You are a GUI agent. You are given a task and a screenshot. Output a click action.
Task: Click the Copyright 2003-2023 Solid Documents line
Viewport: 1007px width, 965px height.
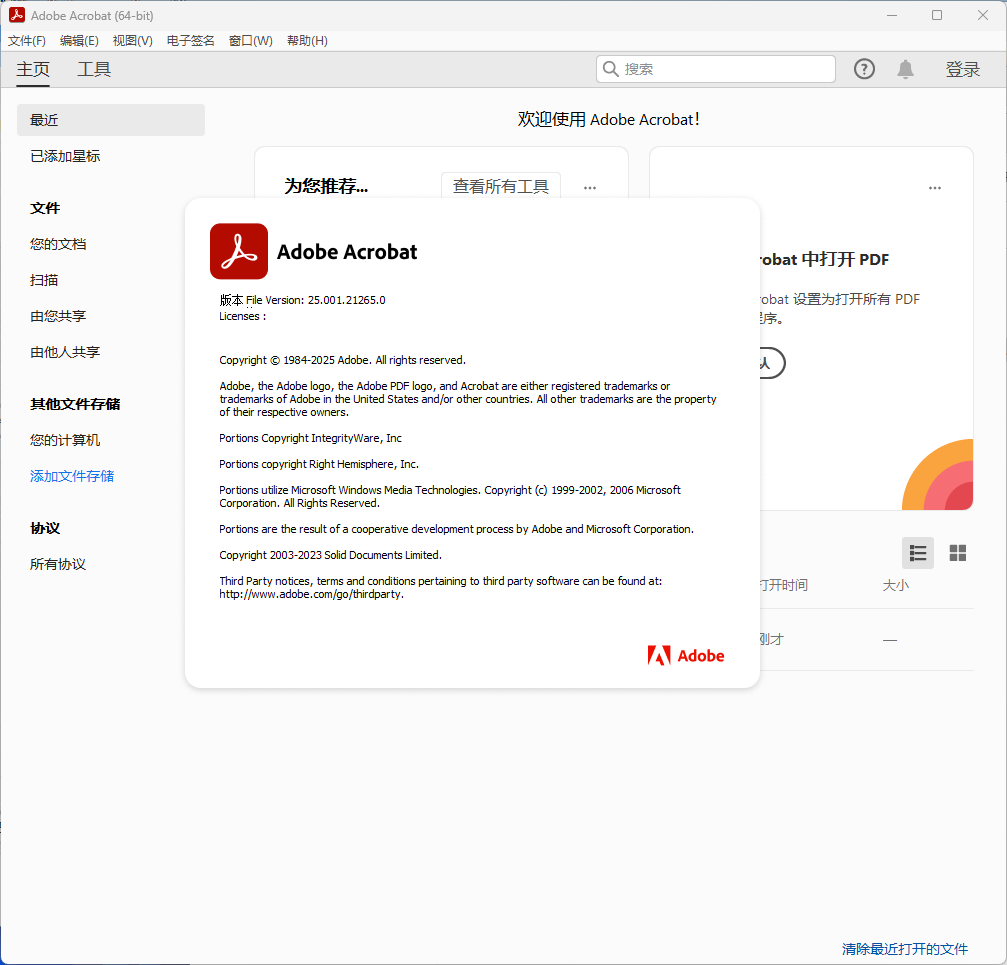click(x=330, y=555)
